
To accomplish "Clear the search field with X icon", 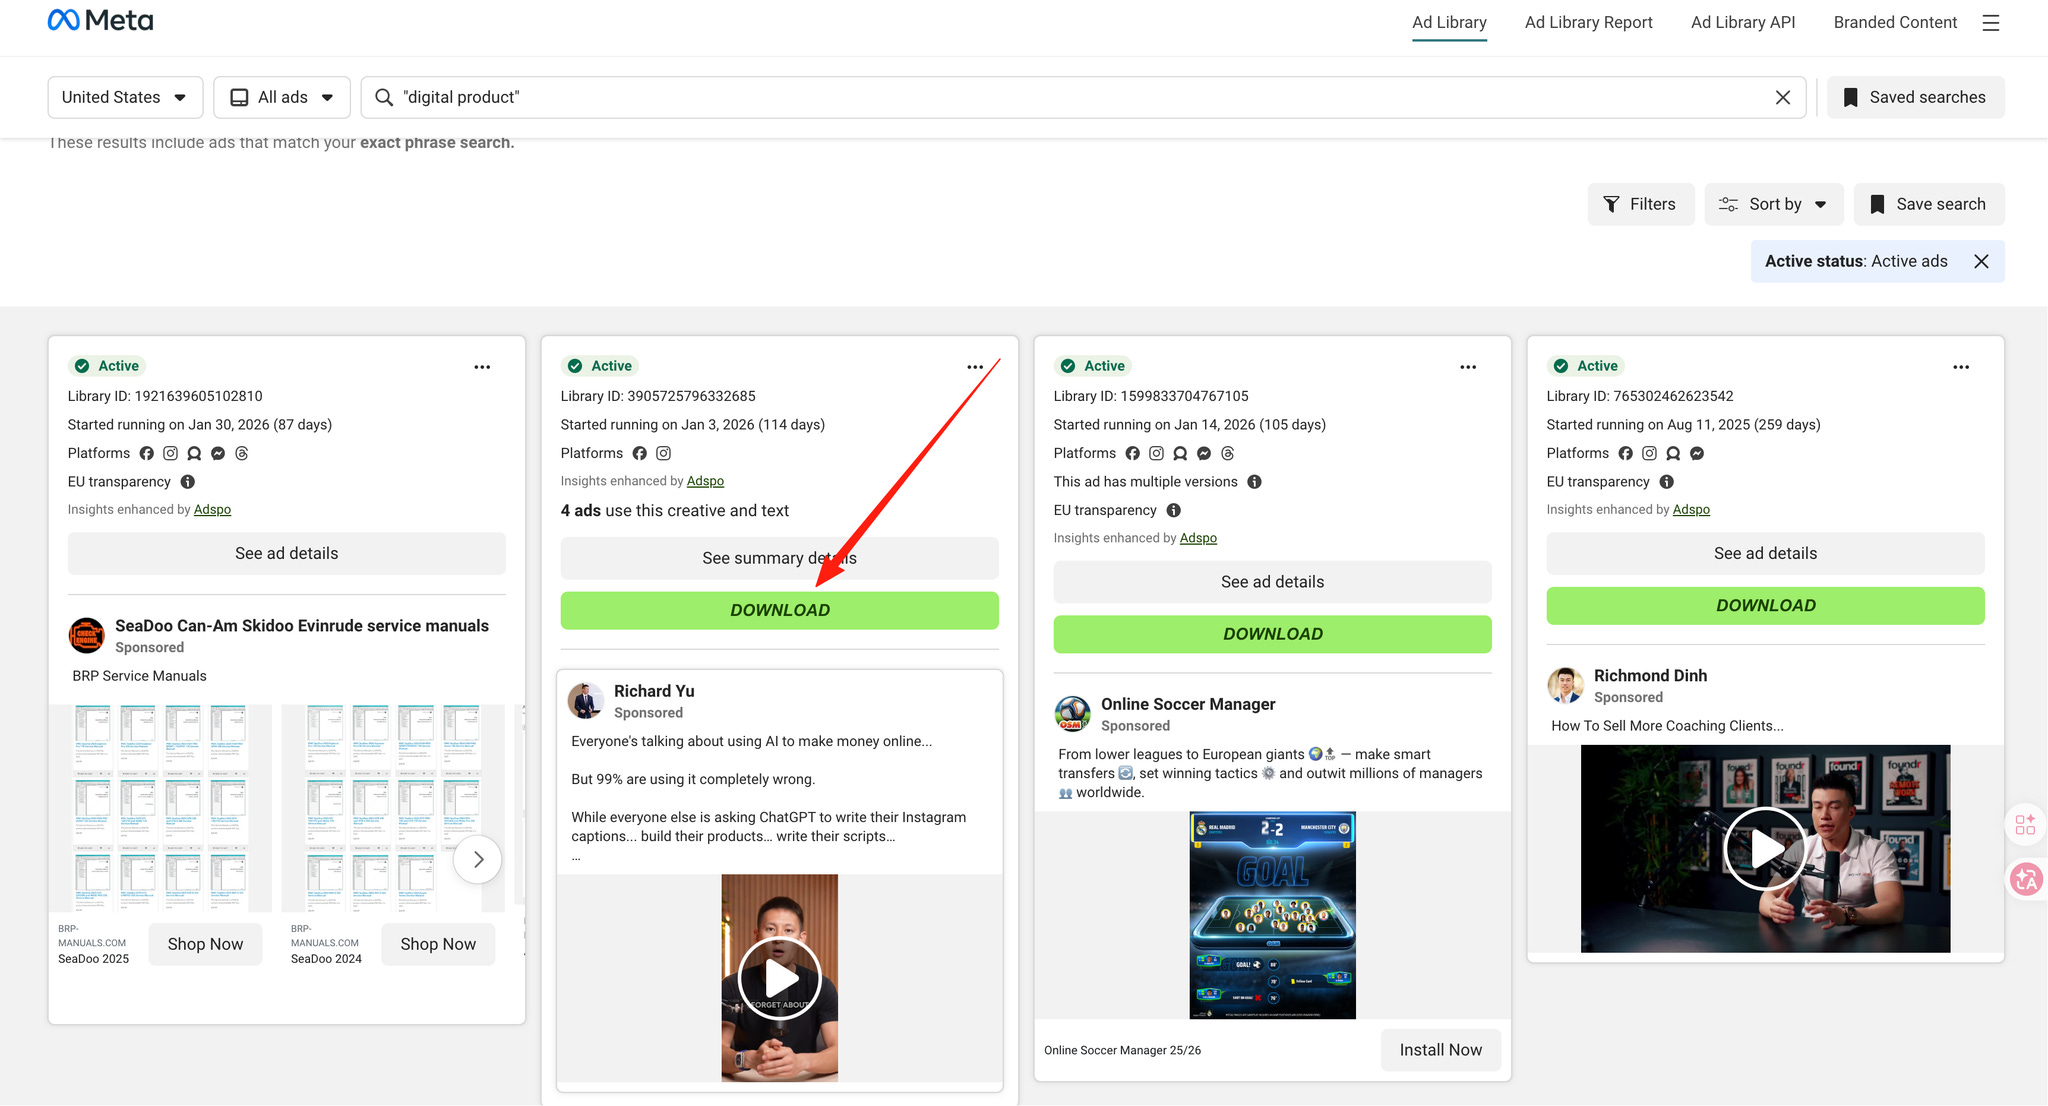I will pos(1782,97).
